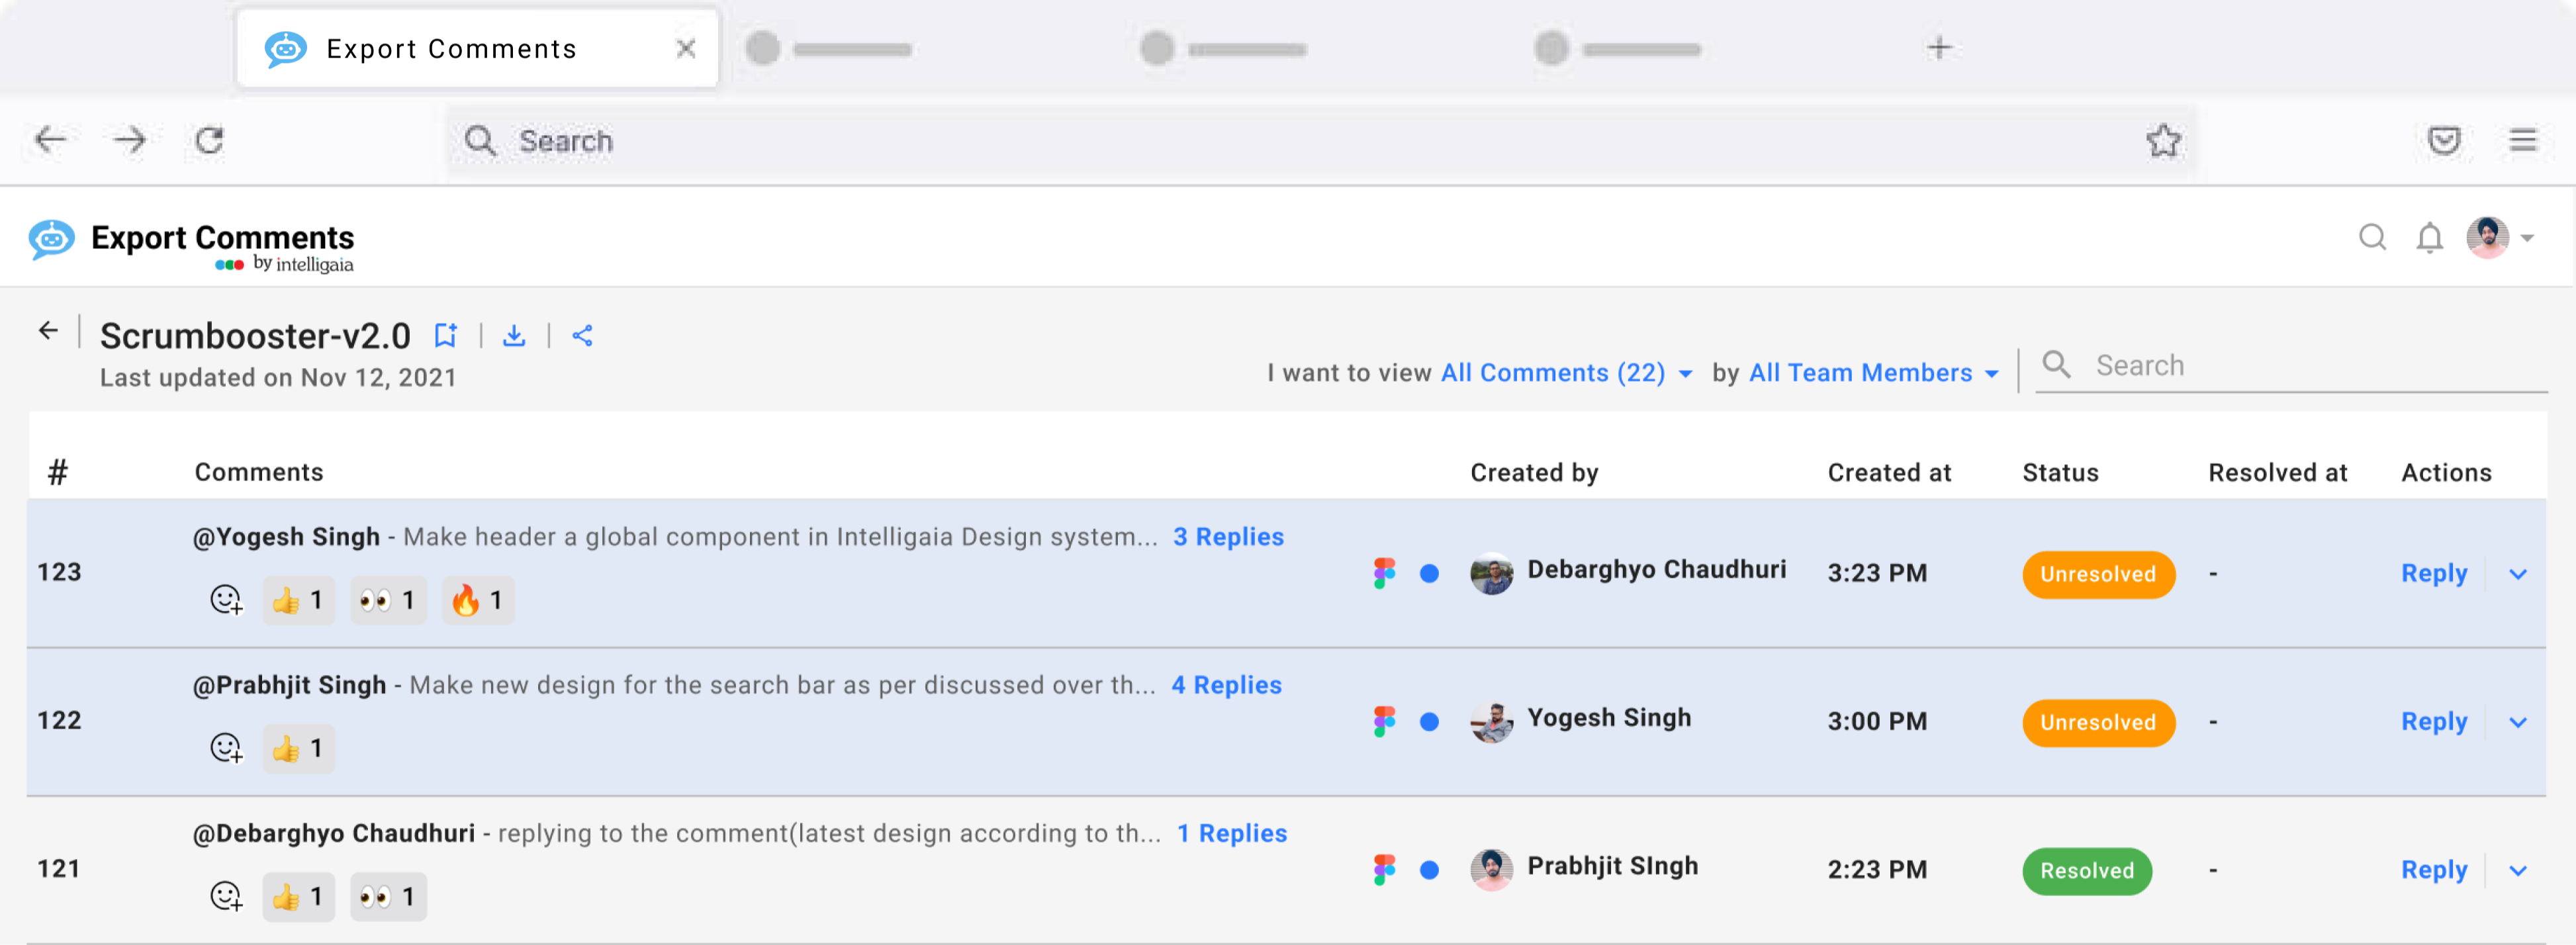The width and height of the screenshot is (2576, 945).
Task: Click the back arrow beside Scrumbooster-v2.0
Action: click(x=49, y=330)
